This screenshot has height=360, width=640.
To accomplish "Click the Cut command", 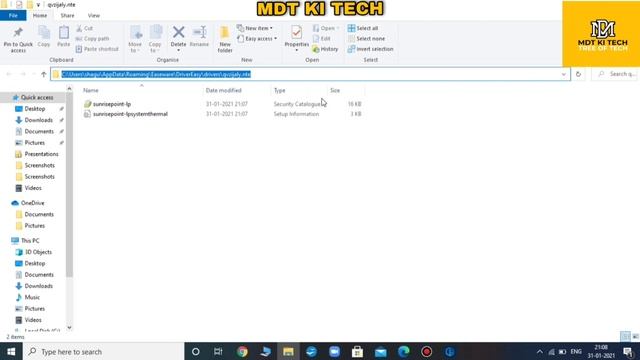I will pyautogui.click(x=84, y=28).
